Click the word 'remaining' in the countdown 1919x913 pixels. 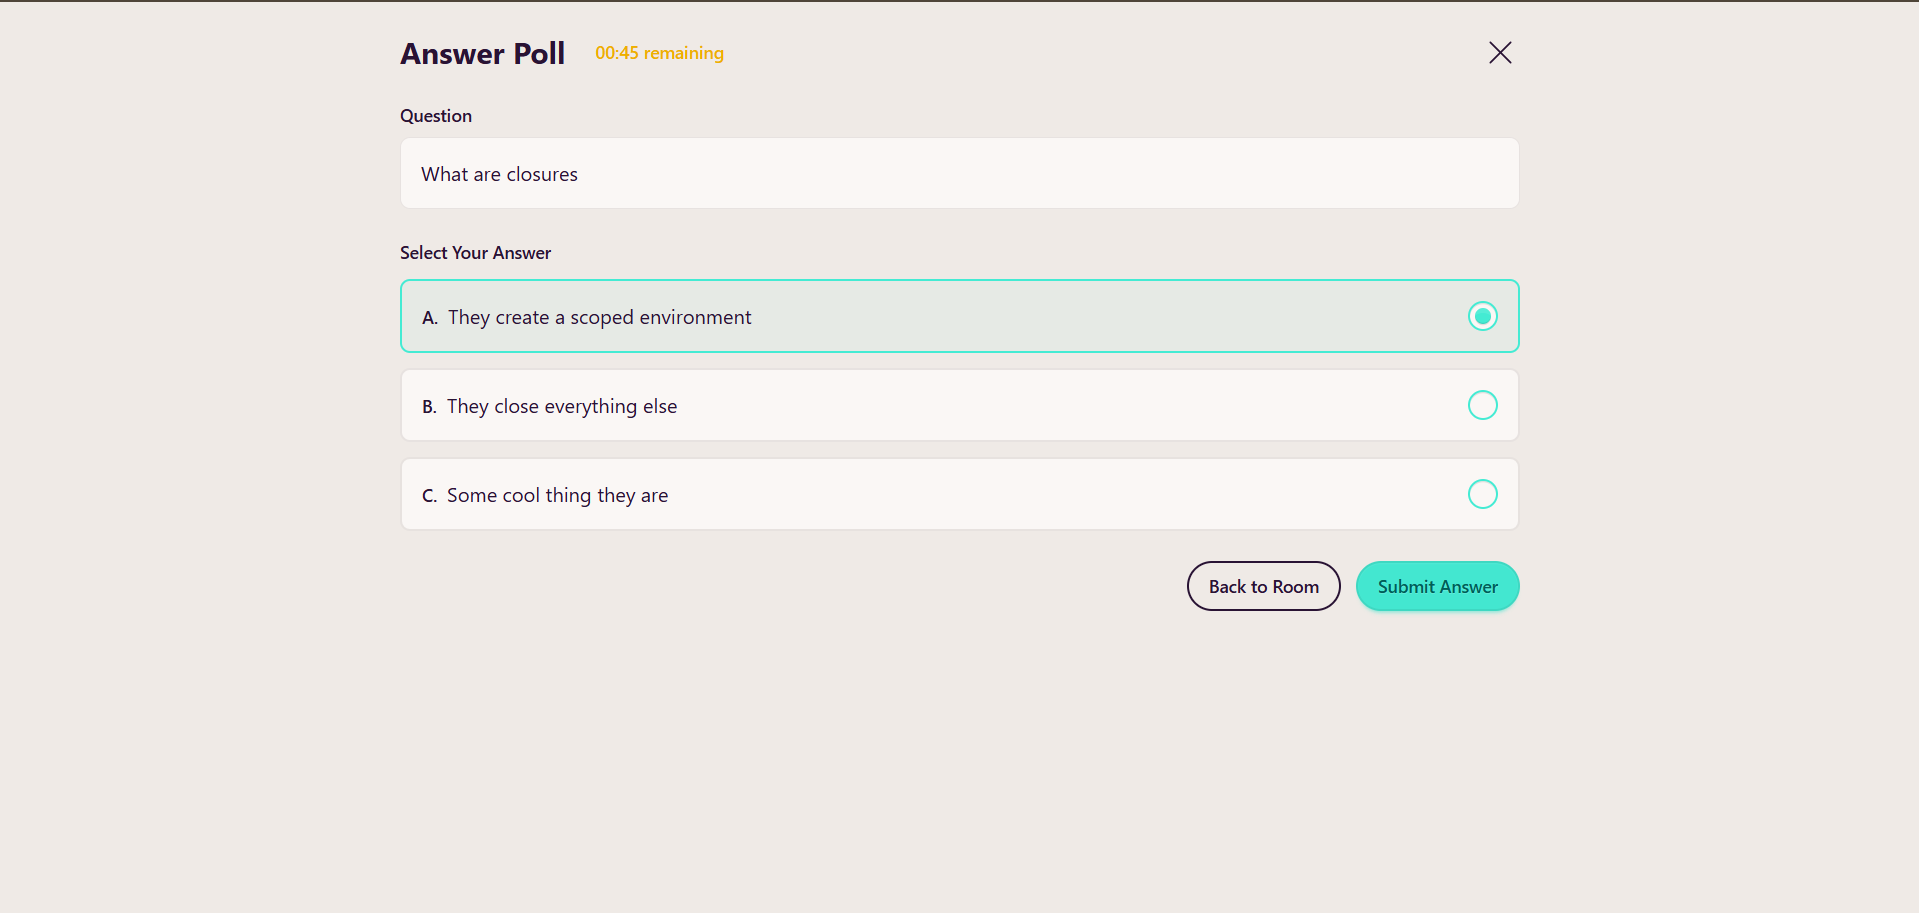683,53
